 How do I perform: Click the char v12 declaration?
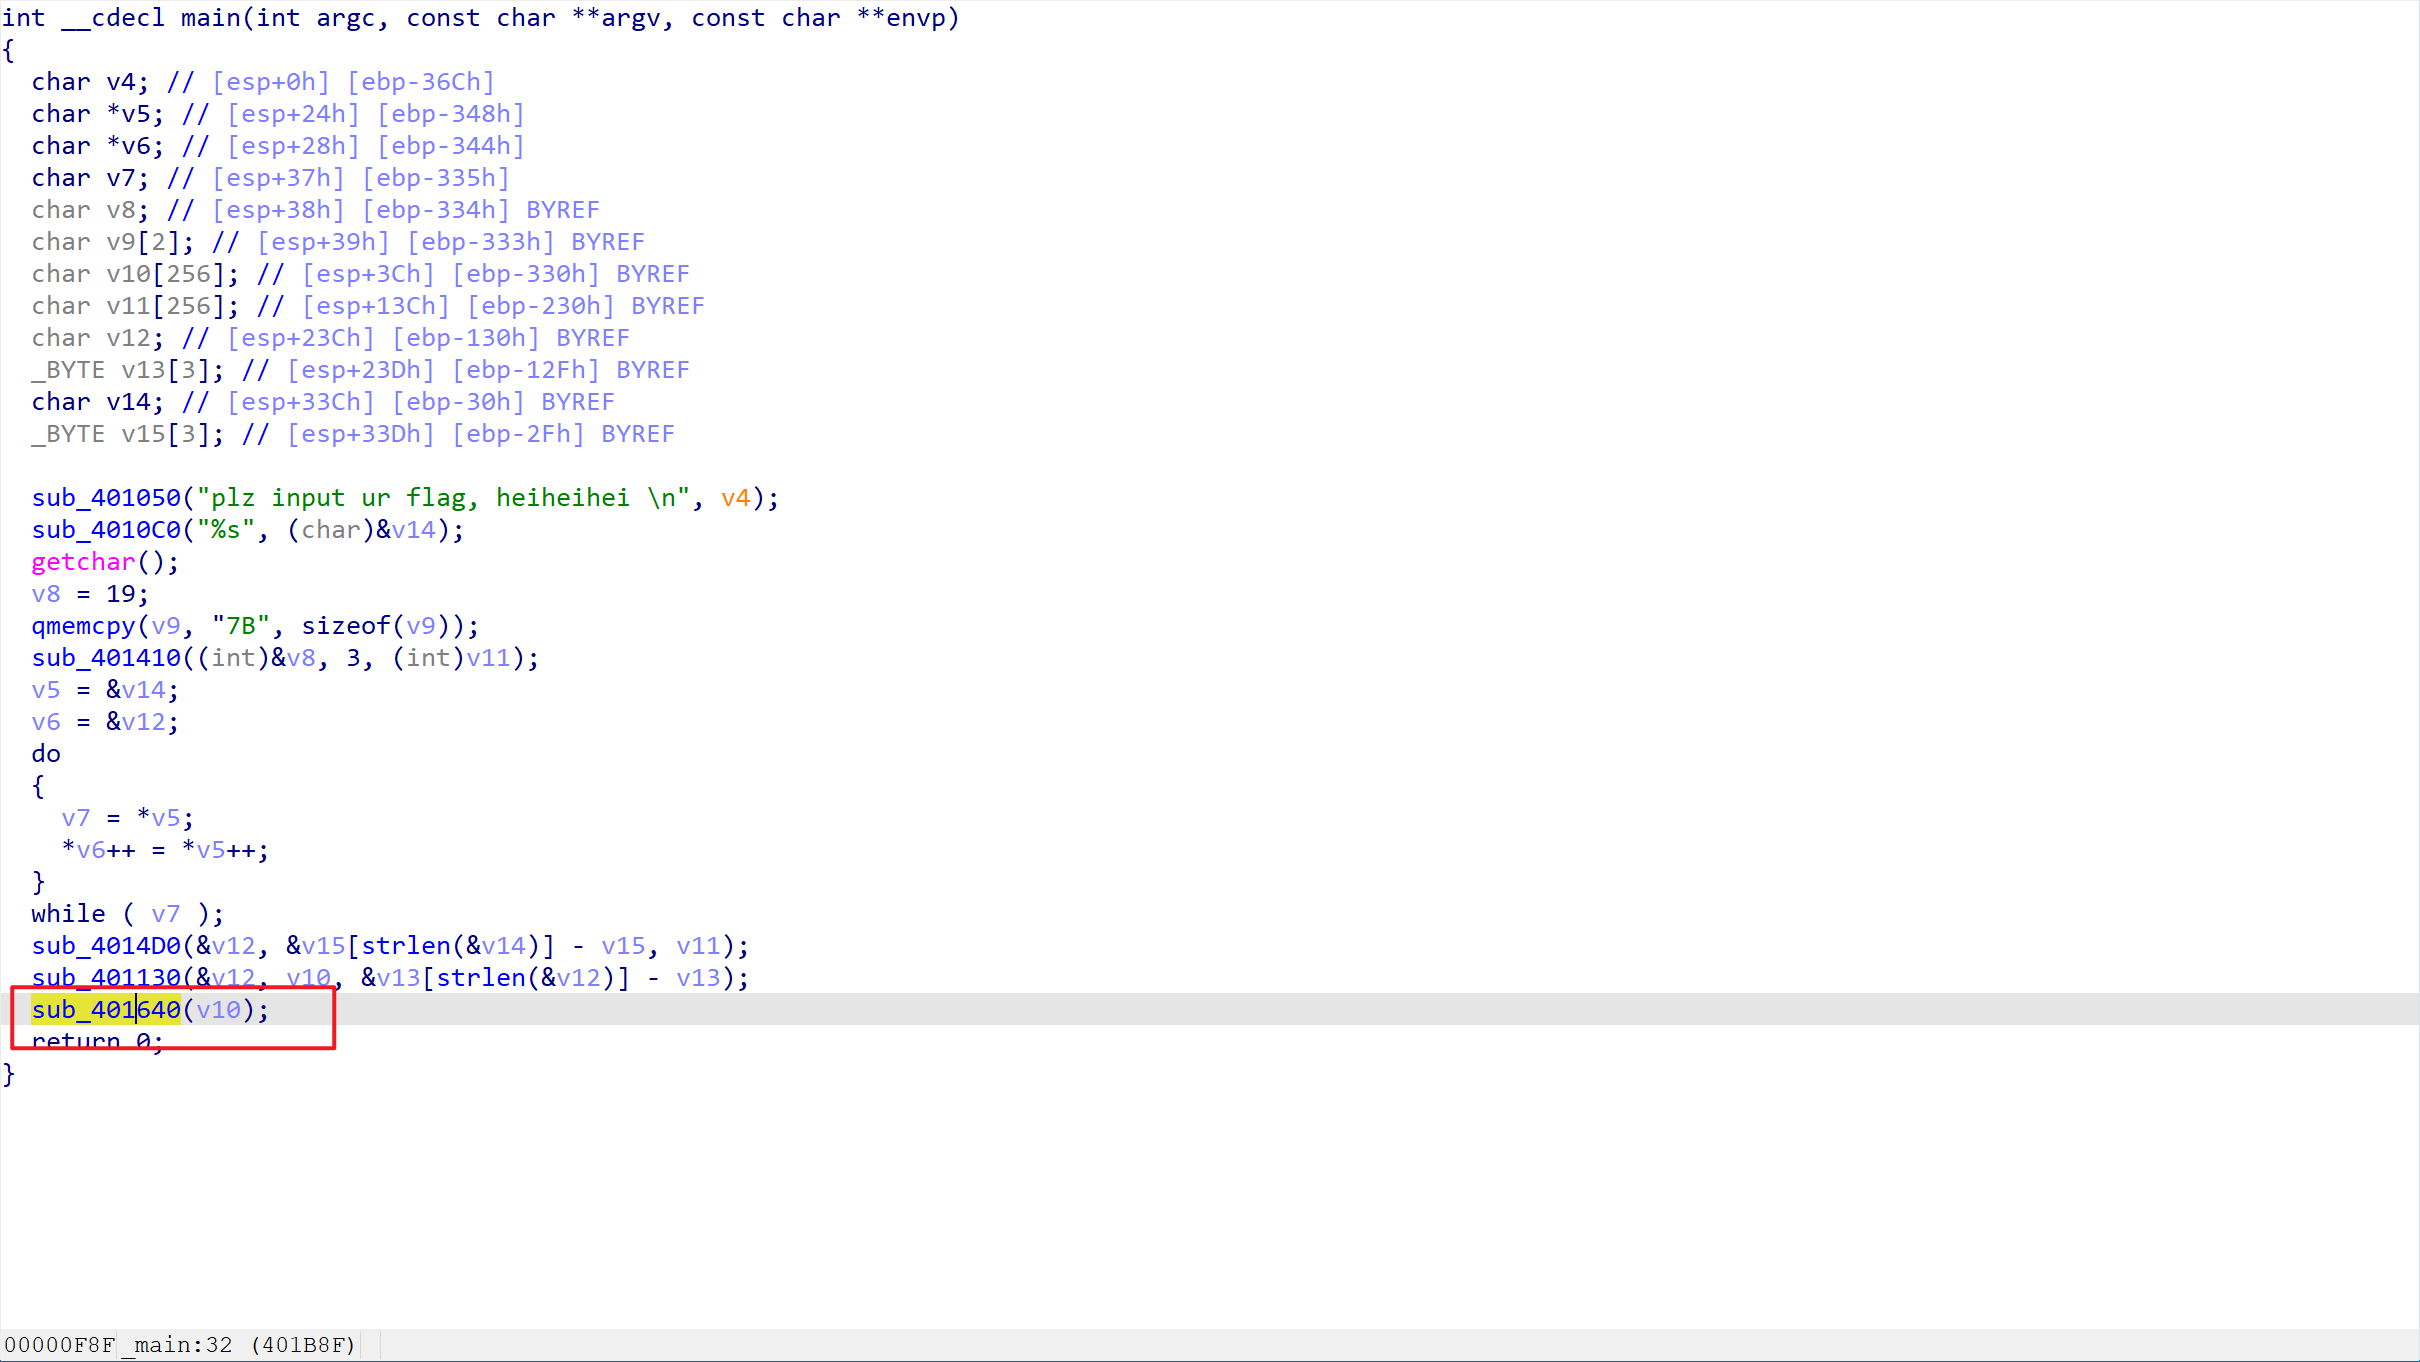tap(331, 337)
